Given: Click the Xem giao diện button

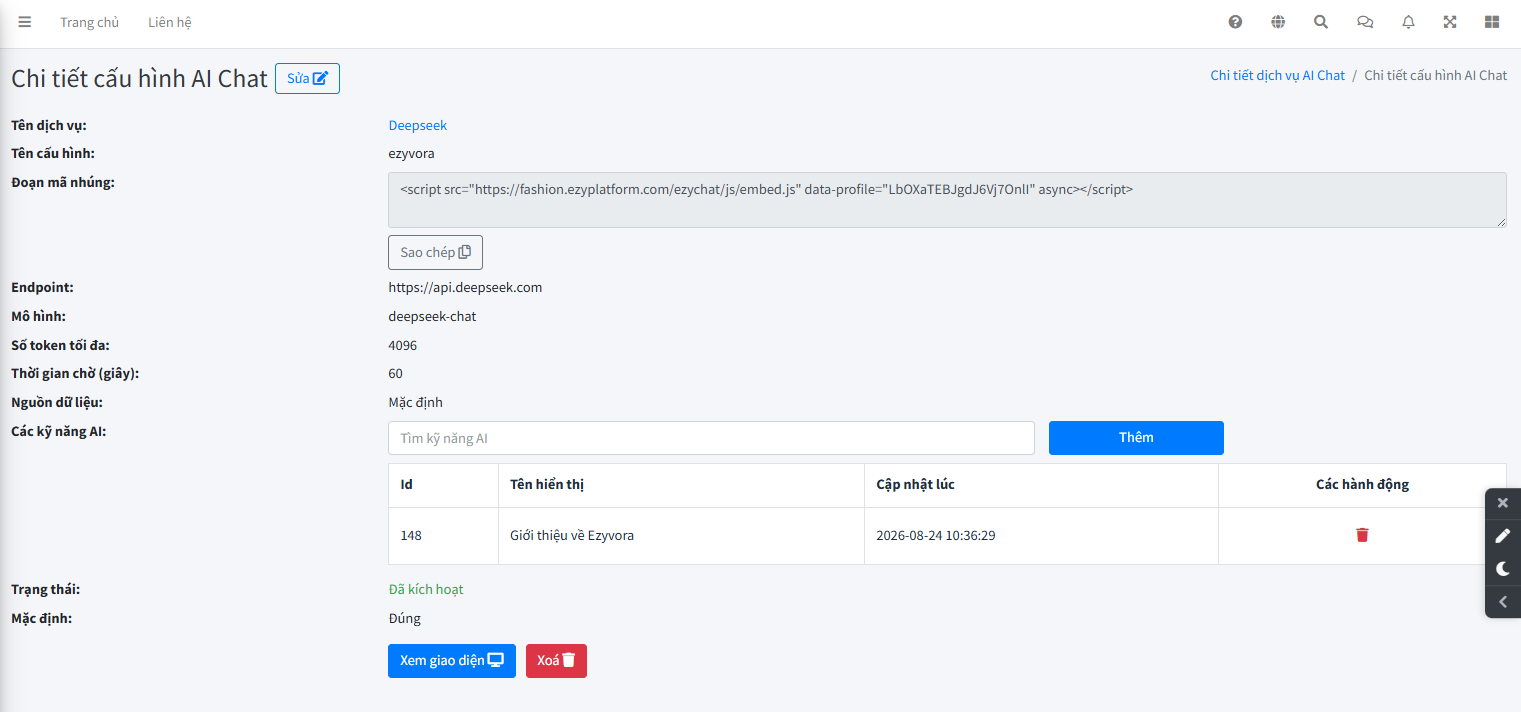Looking at the screenshot, I should [451, 661].
